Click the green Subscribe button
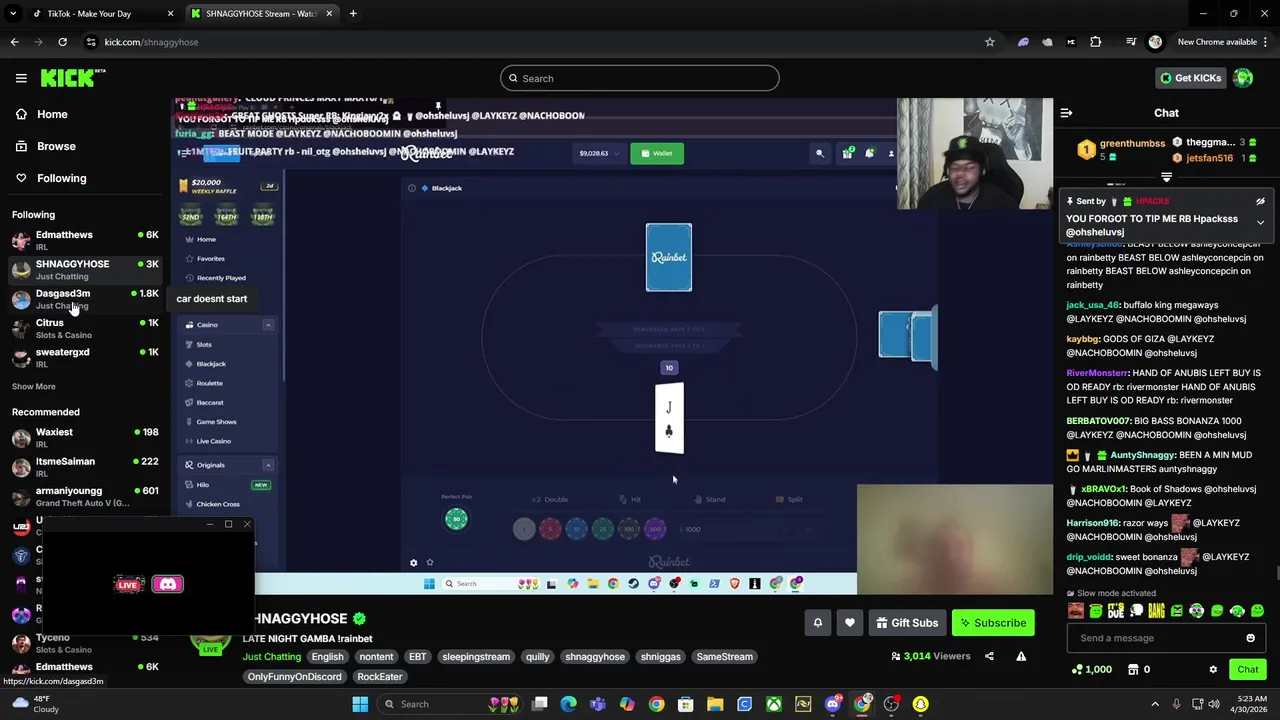The width and height of the screenshot is (1280, 720). [x=993, y=623]
